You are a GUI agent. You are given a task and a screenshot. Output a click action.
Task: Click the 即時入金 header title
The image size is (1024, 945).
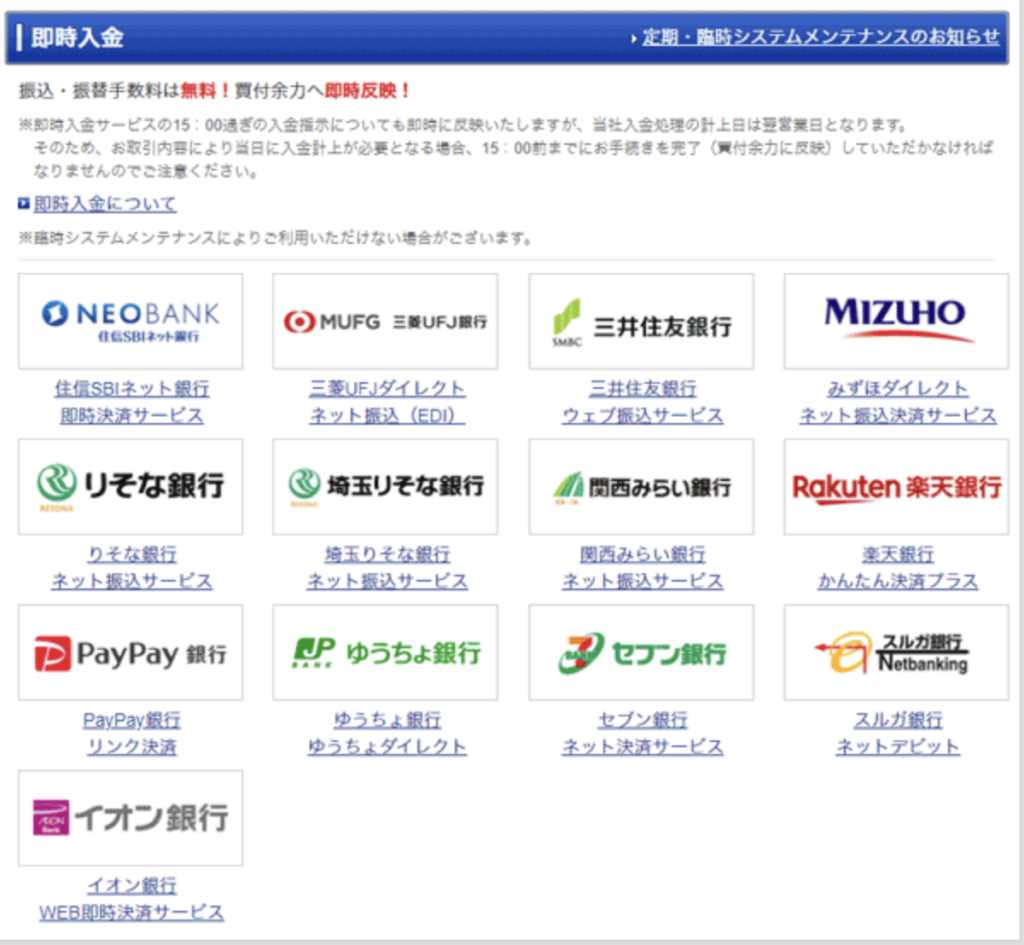[77, 37]
